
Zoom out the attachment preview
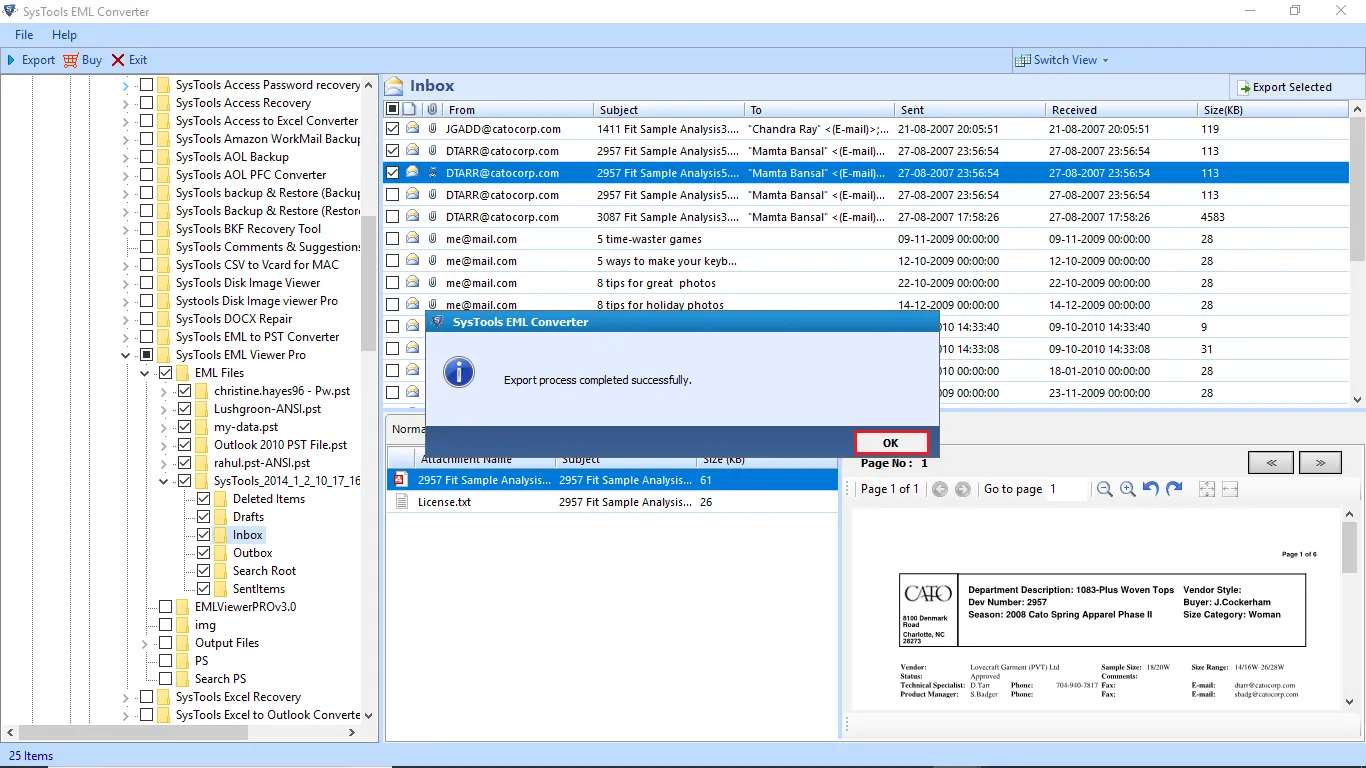(1104, 489)
